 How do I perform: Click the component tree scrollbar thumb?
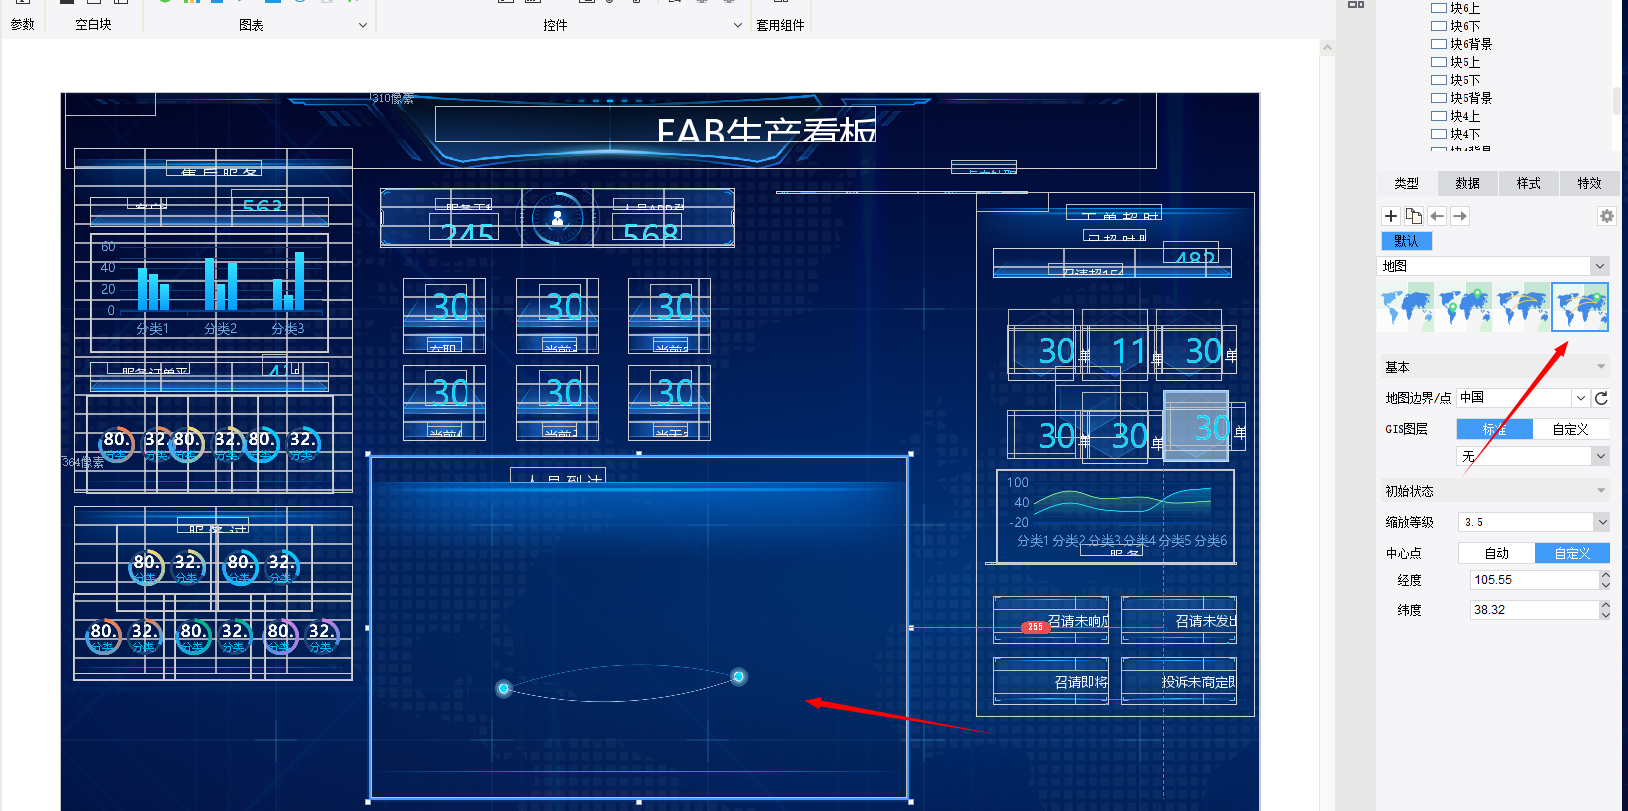[1616, 100]
